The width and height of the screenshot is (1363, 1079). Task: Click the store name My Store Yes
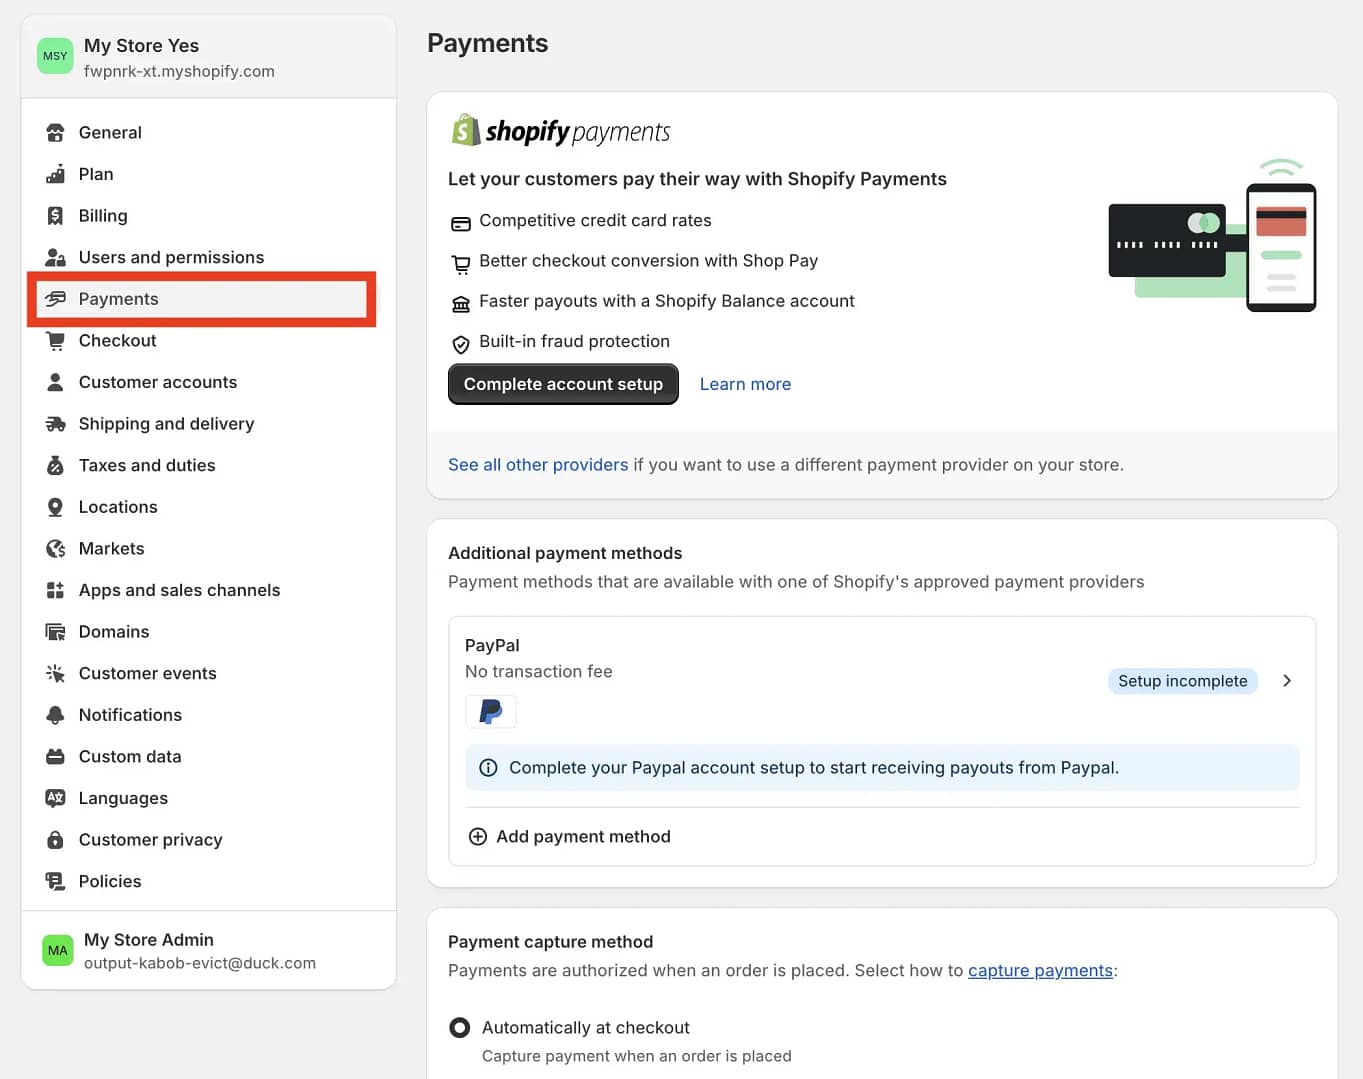[x=141, y=46]
